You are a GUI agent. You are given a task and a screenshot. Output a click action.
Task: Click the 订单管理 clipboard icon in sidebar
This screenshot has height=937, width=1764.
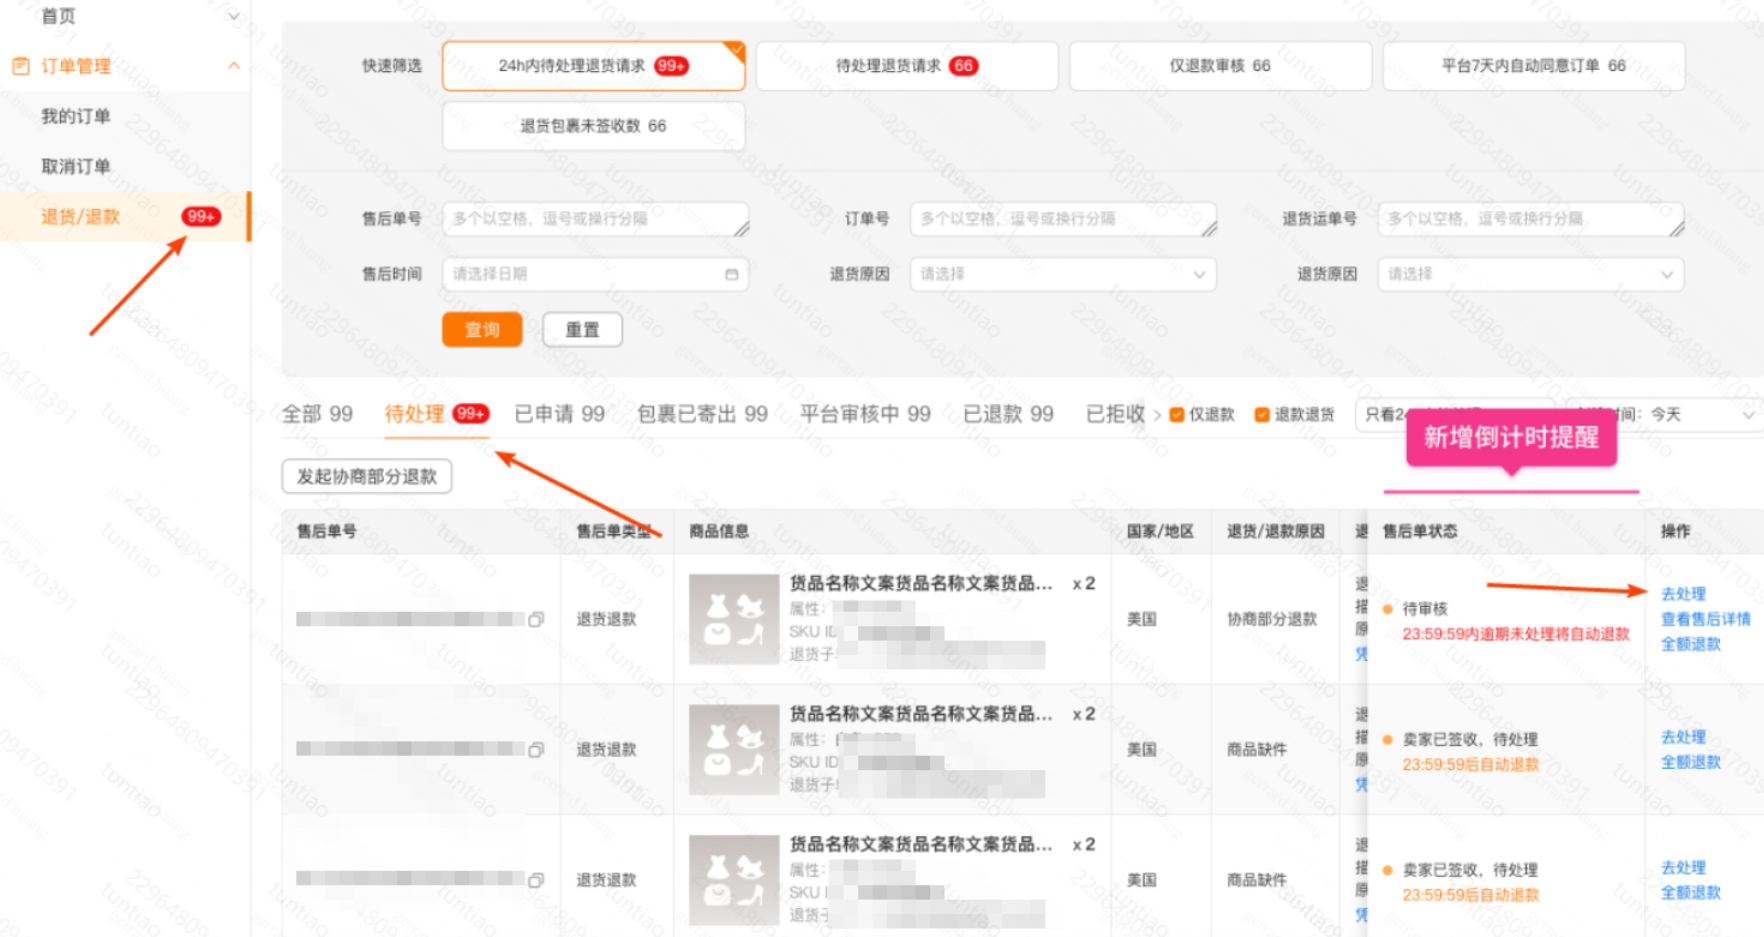(x=21, y=65)
